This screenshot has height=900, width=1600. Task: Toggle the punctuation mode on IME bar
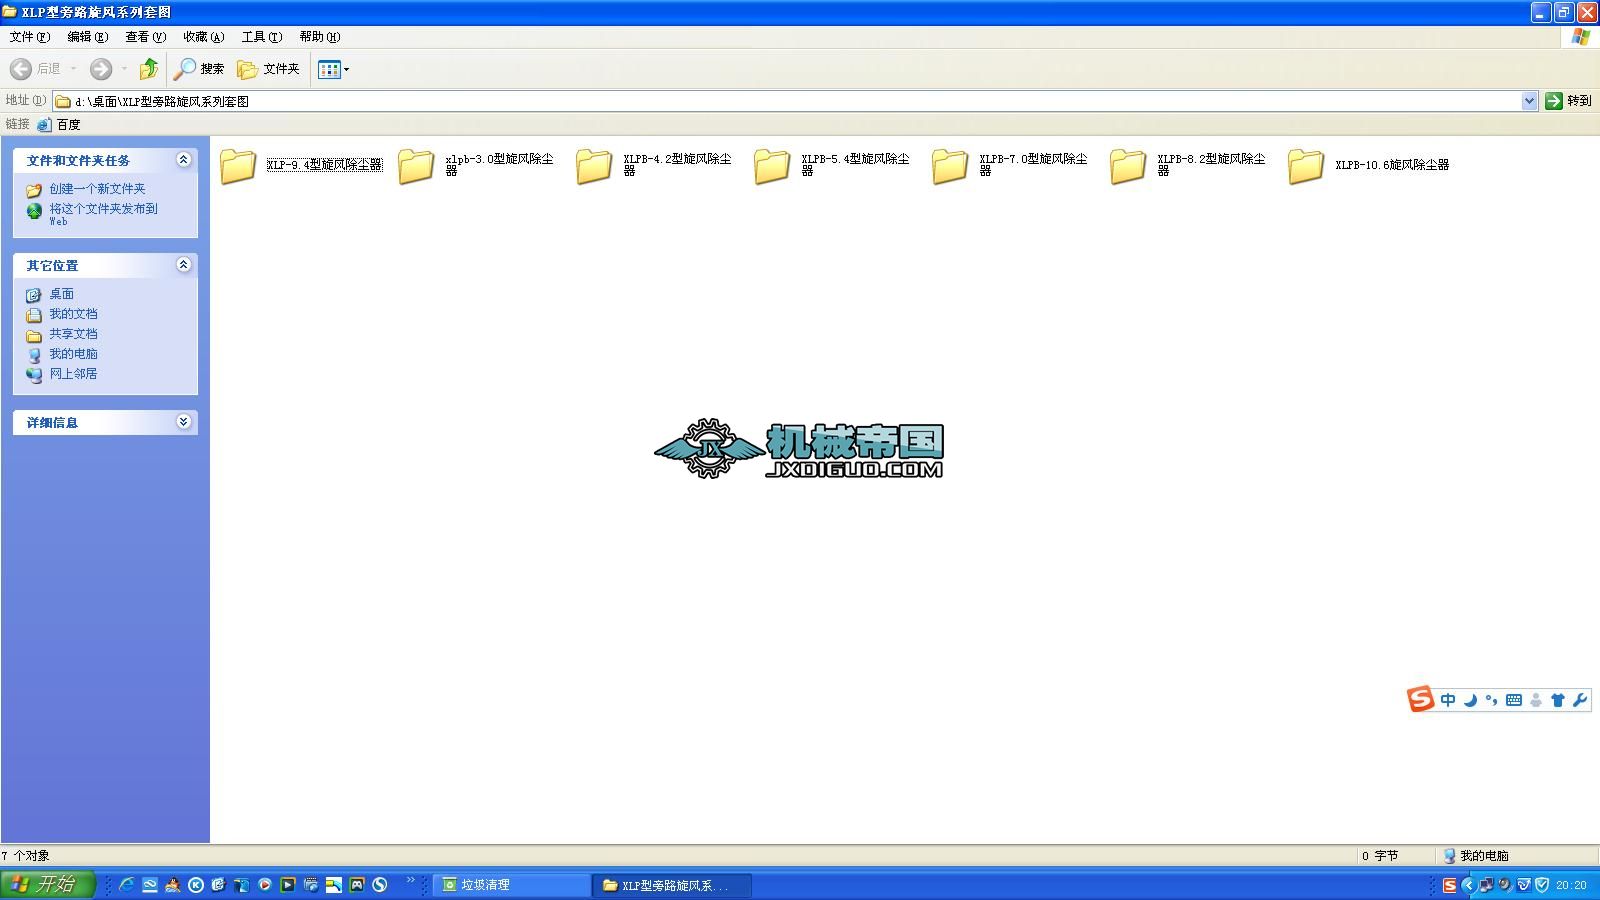click(x=1492, y=700)
